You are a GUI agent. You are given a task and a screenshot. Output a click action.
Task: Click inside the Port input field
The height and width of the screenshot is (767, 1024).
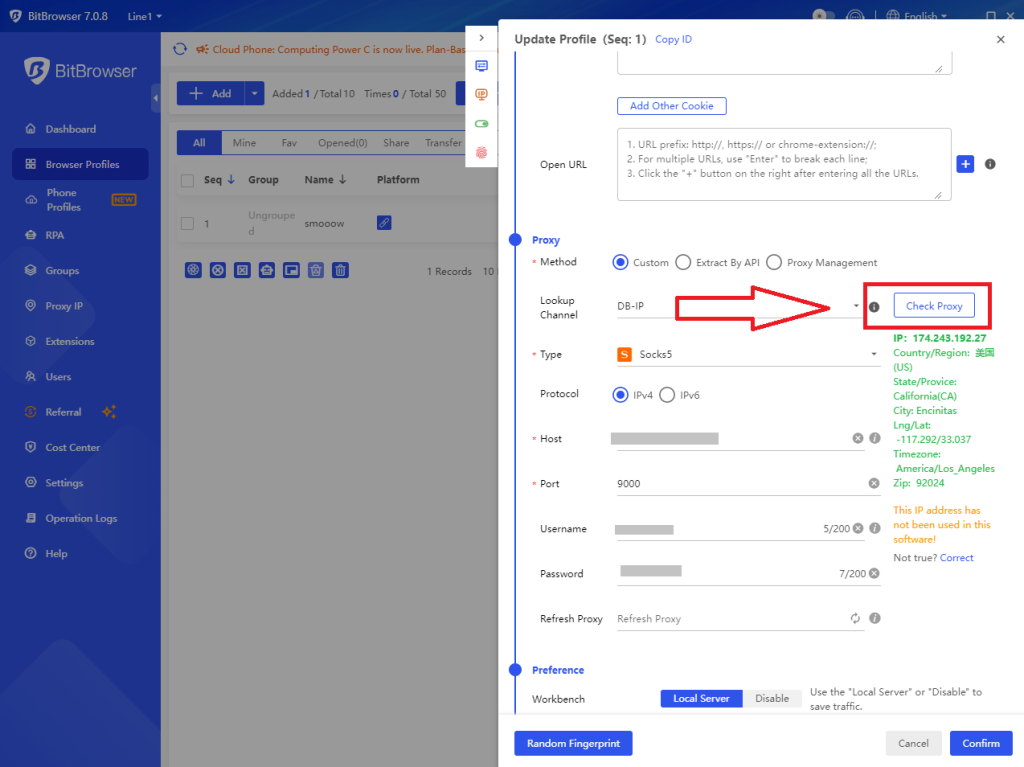click(740, 483)
